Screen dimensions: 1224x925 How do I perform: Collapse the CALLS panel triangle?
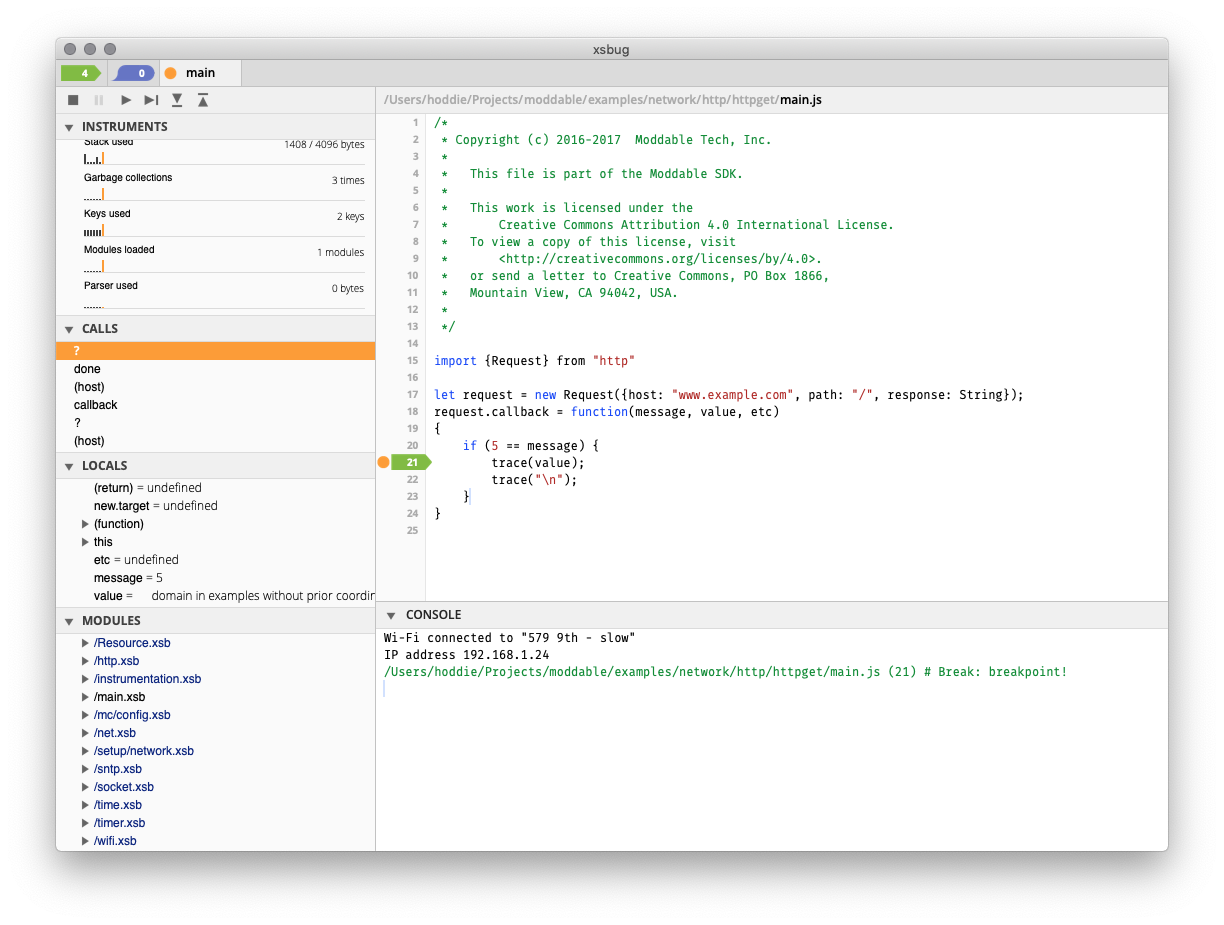pyautogui.click(x=69, y=329)
